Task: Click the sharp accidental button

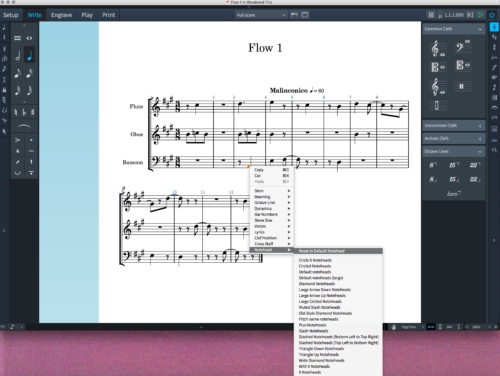Action: click(x=32, y=112)
